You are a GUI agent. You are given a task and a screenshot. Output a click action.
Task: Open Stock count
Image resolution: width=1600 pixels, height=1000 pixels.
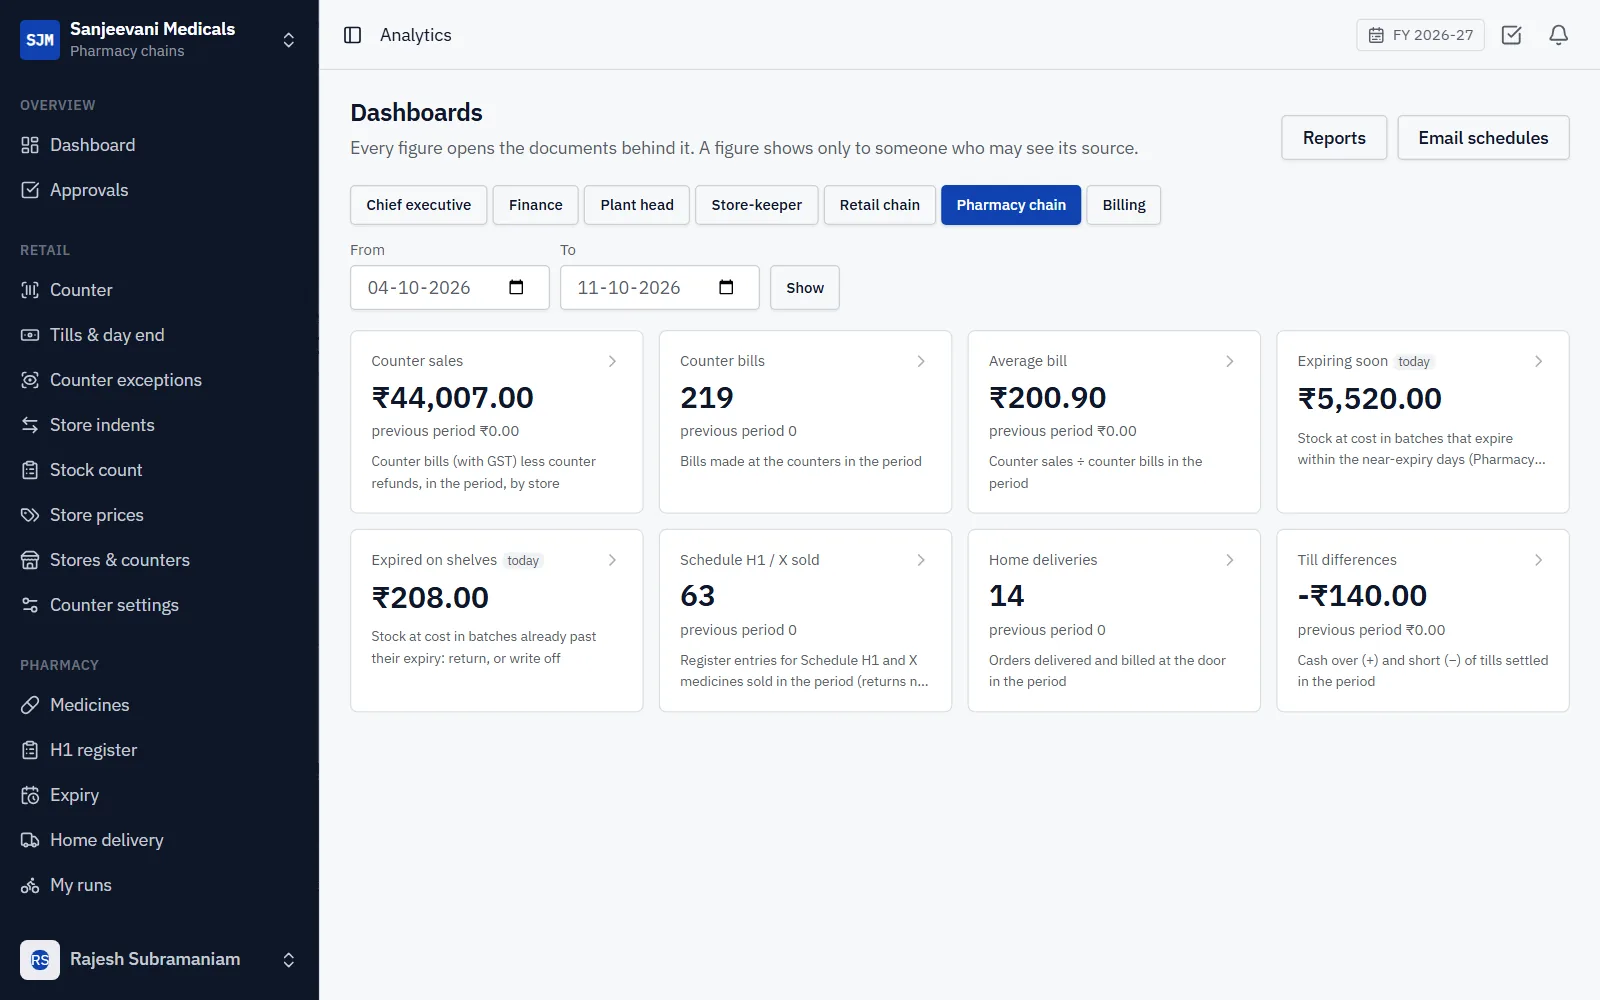click(159, 470)
